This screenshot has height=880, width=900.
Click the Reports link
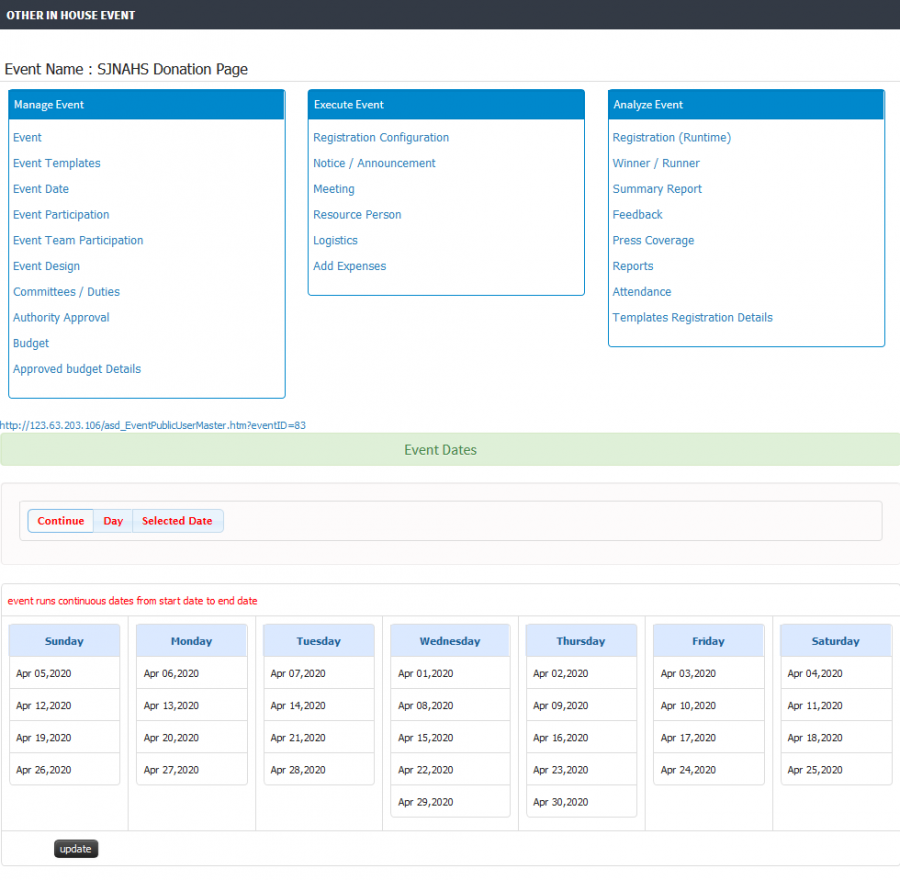pos(633,266)
